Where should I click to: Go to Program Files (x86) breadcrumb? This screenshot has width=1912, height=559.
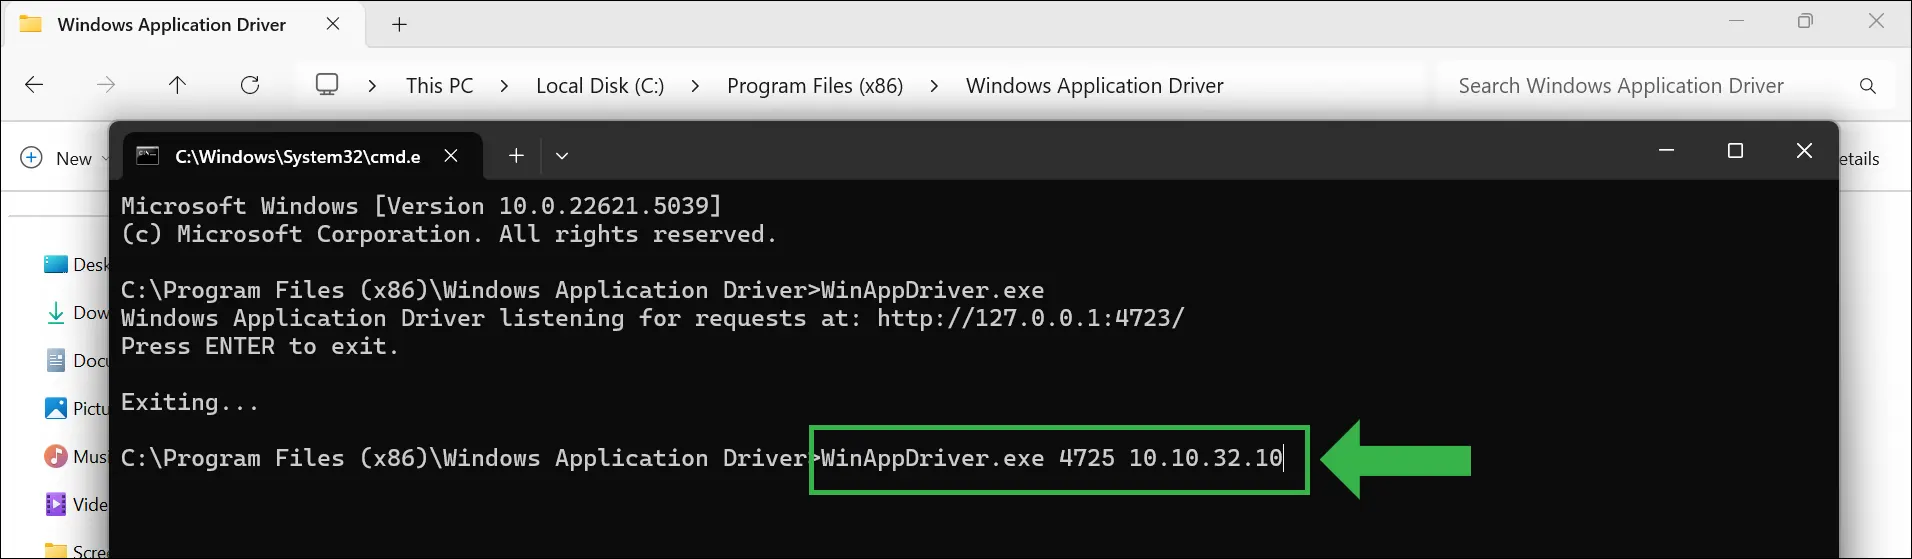(x=814, y=86)
